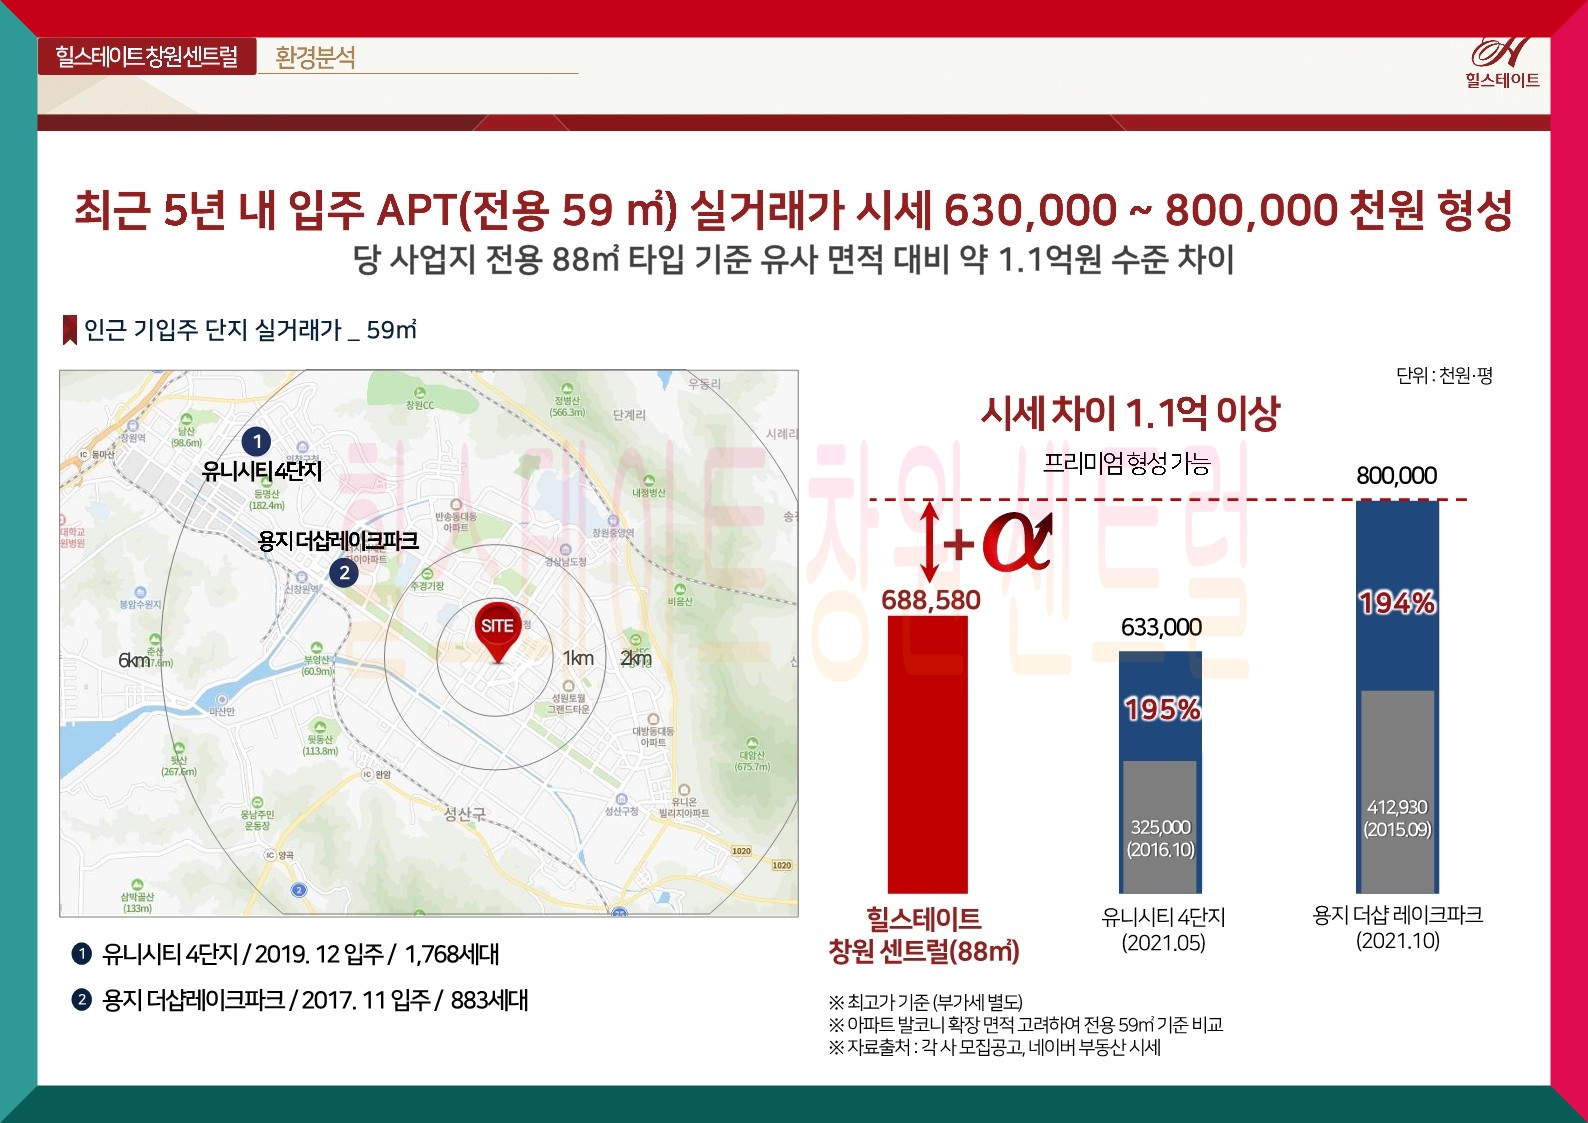Click the 1km radius label on map
The height and width of the screenshot is (1123, 1588).
coord(578,658)
